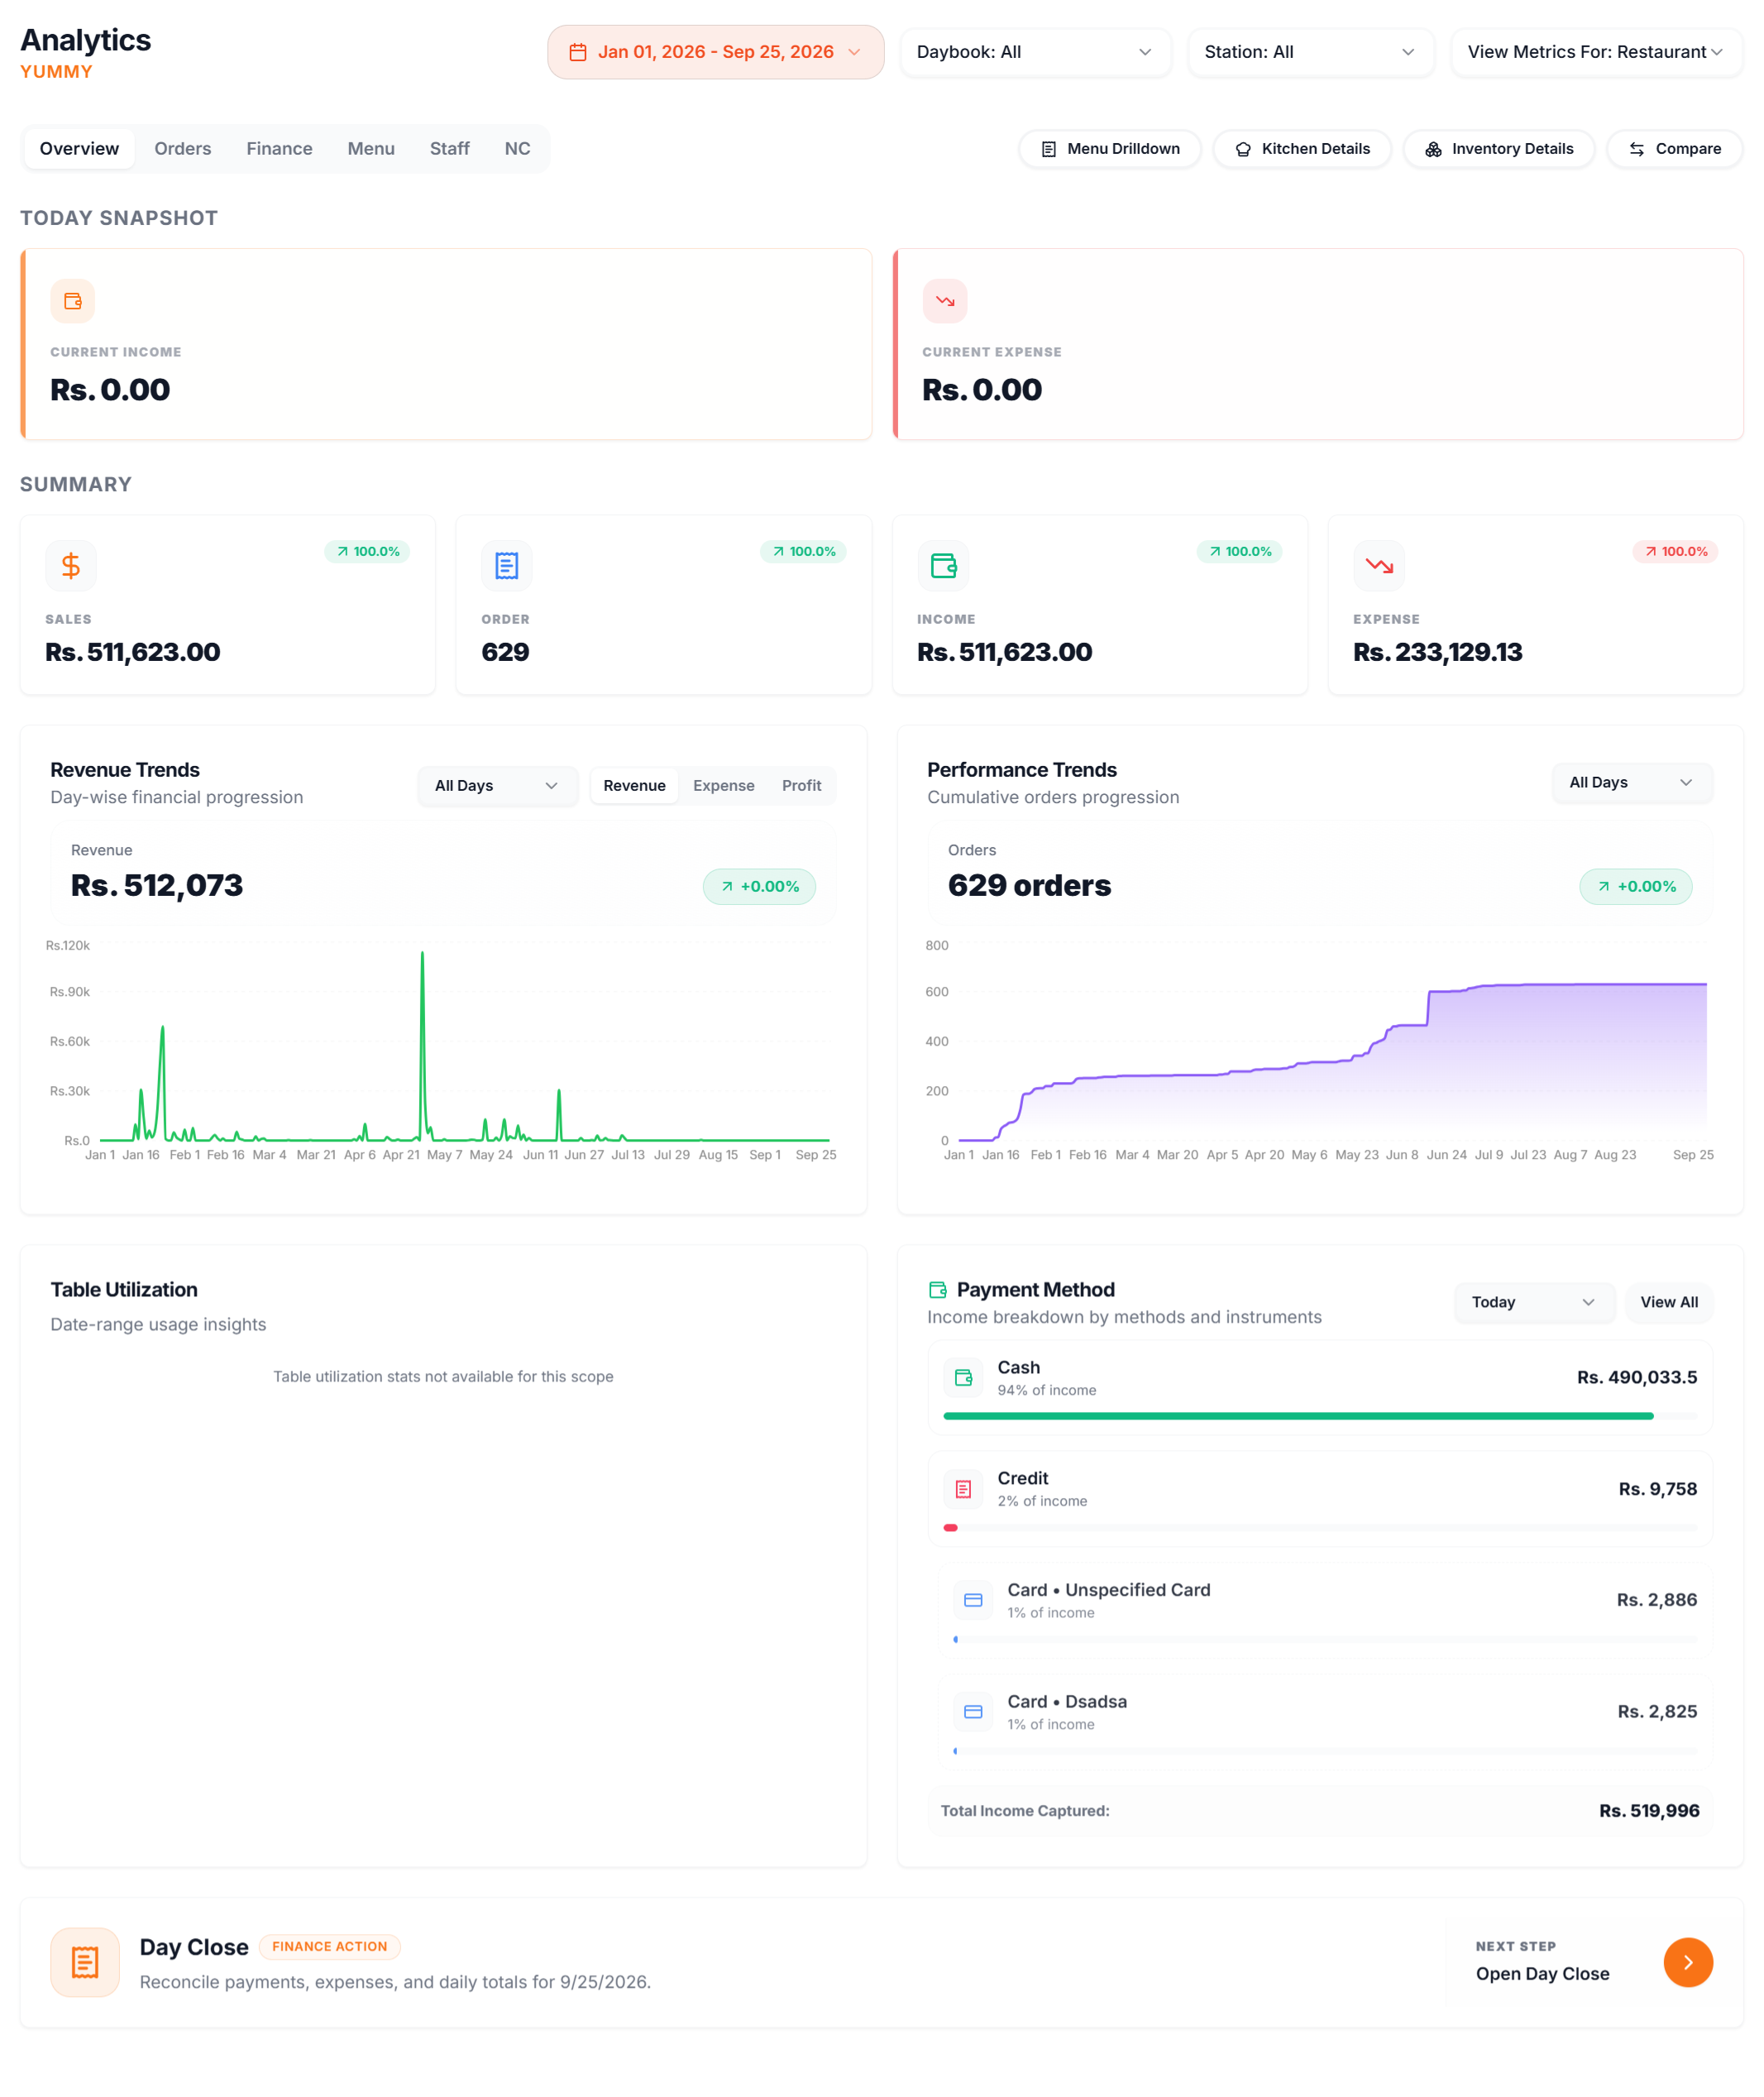Expand All Days dropdown in Revenue Trends
The image size is (1764, 2097).
497,786
